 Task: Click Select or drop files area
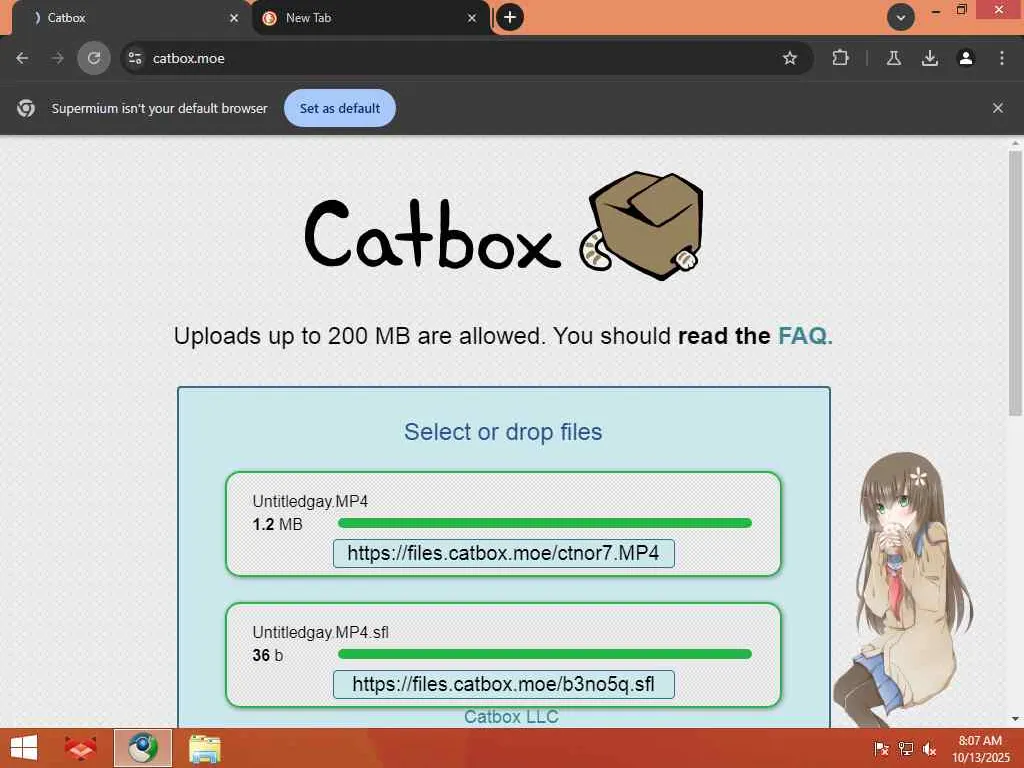pyautogui.click(x=503, y=432)
